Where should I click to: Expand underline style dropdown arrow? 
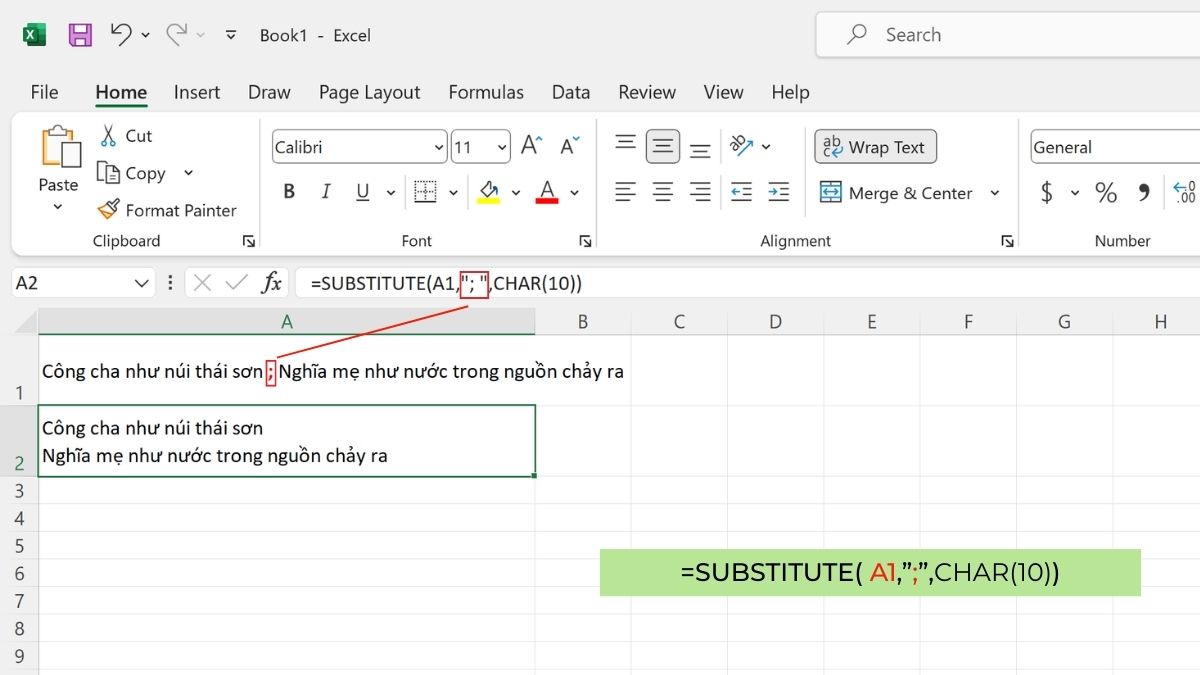click(391, 192)
